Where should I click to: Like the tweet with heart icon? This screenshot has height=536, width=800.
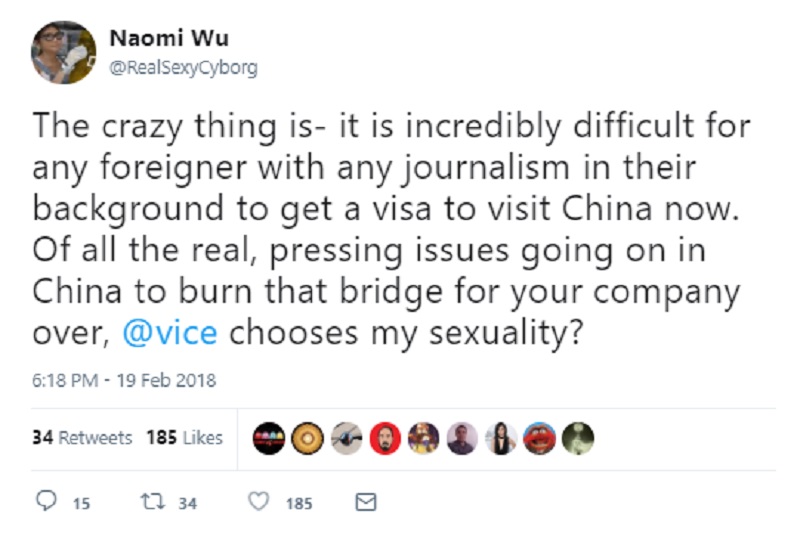(259, 501)
